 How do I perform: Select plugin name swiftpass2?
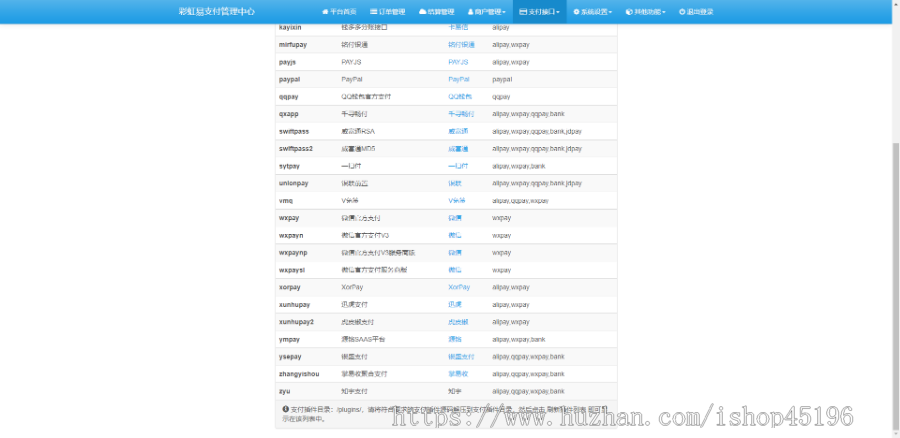(296, 149)
